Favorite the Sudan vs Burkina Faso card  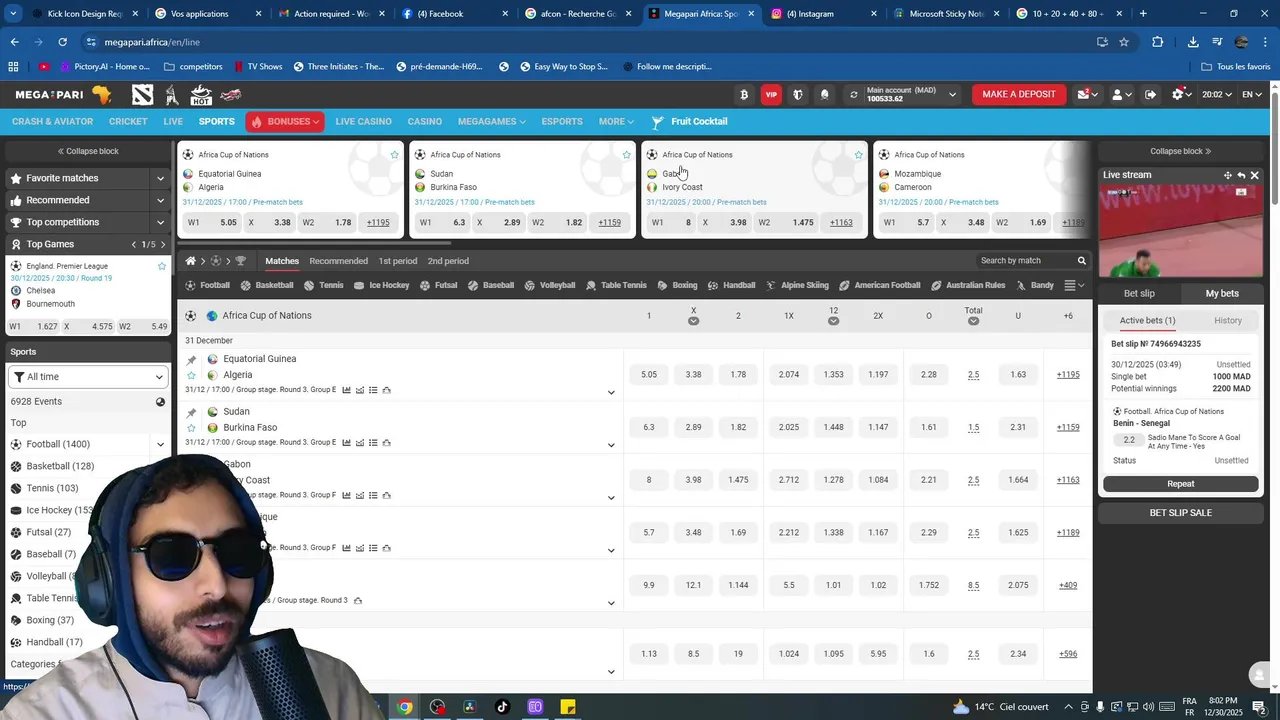626,155
